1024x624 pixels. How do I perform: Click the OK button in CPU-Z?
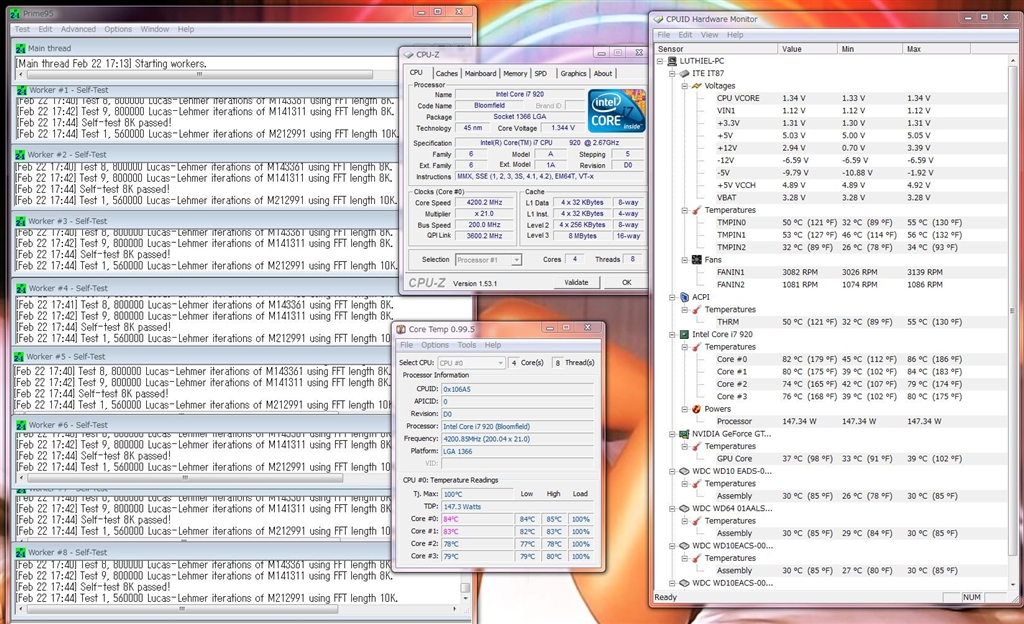[x=627, y=283]
